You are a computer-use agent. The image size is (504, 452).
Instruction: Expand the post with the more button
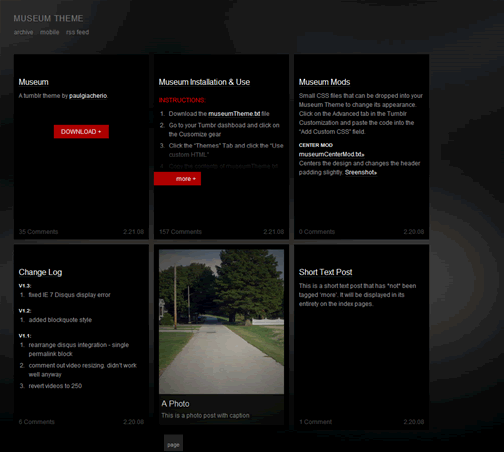coord(177,179)
